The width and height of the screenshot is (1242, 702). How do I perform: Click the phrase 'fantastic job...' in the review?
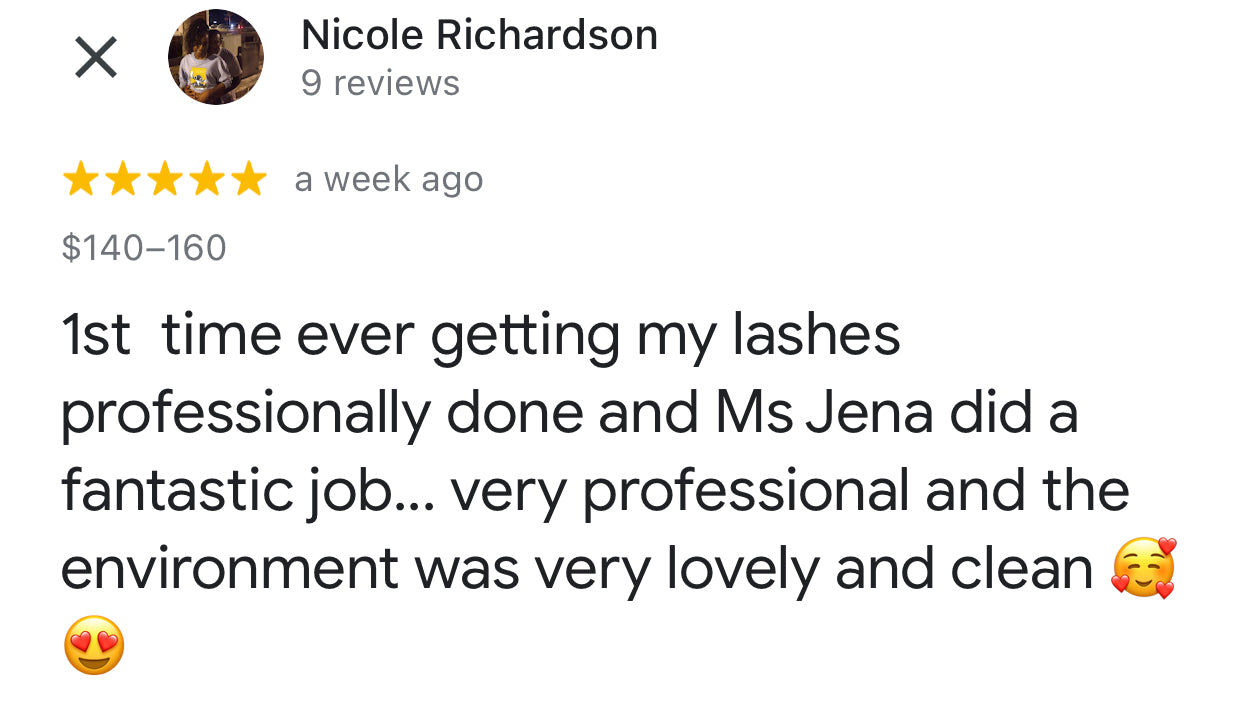[x=247, y=492]
